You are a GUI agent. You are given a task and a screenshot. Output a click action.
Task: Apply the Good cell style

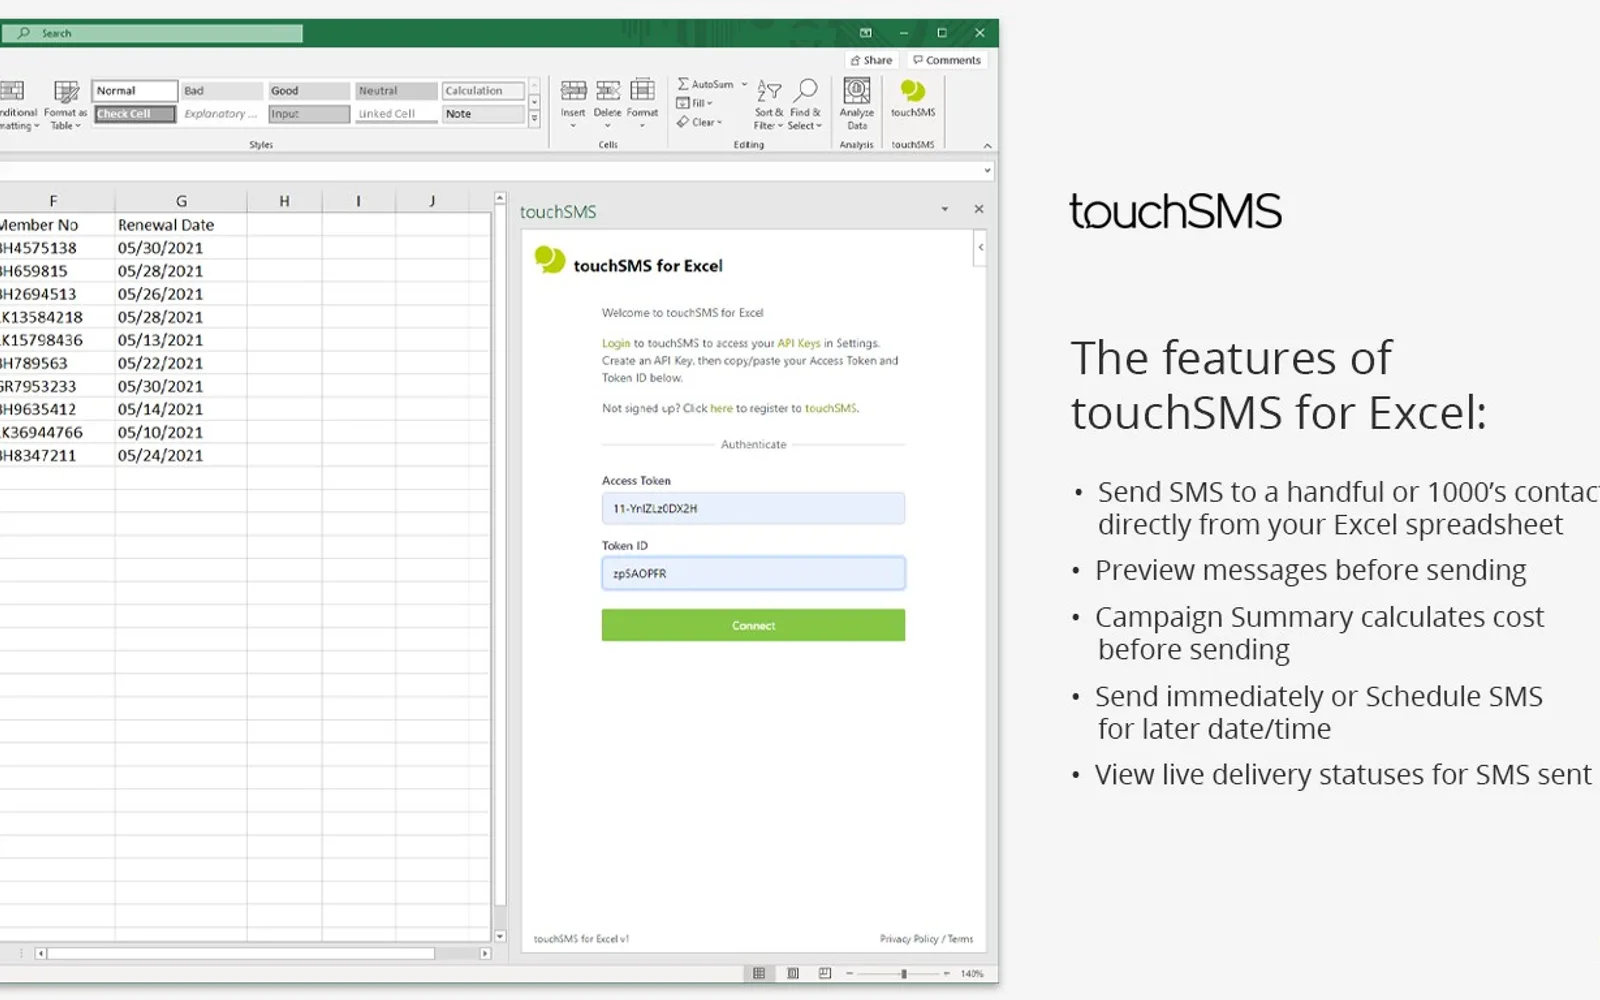[309, 91]
